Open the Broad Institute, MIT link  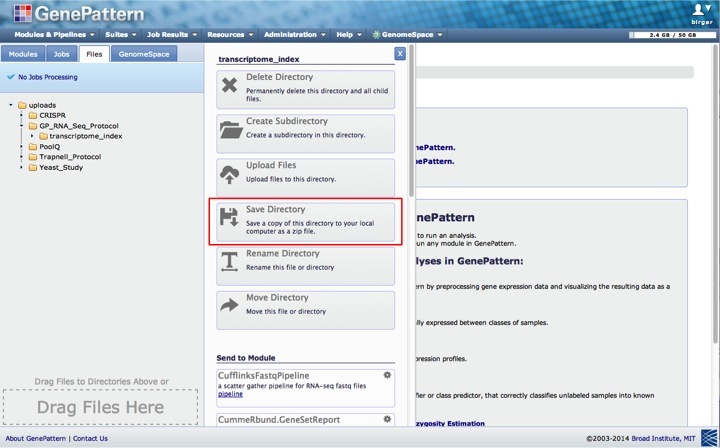(x=663, y=438)
